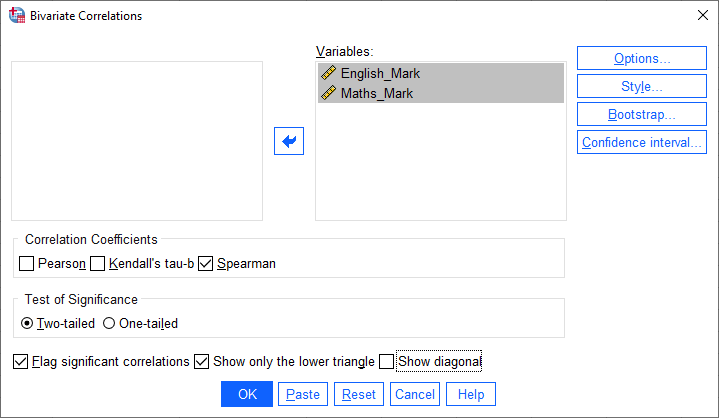Image resolution: width=719 pixels, height=418 pixels.
Task: Enable the Pearson correlation checkbox
Action: [27, 264]
